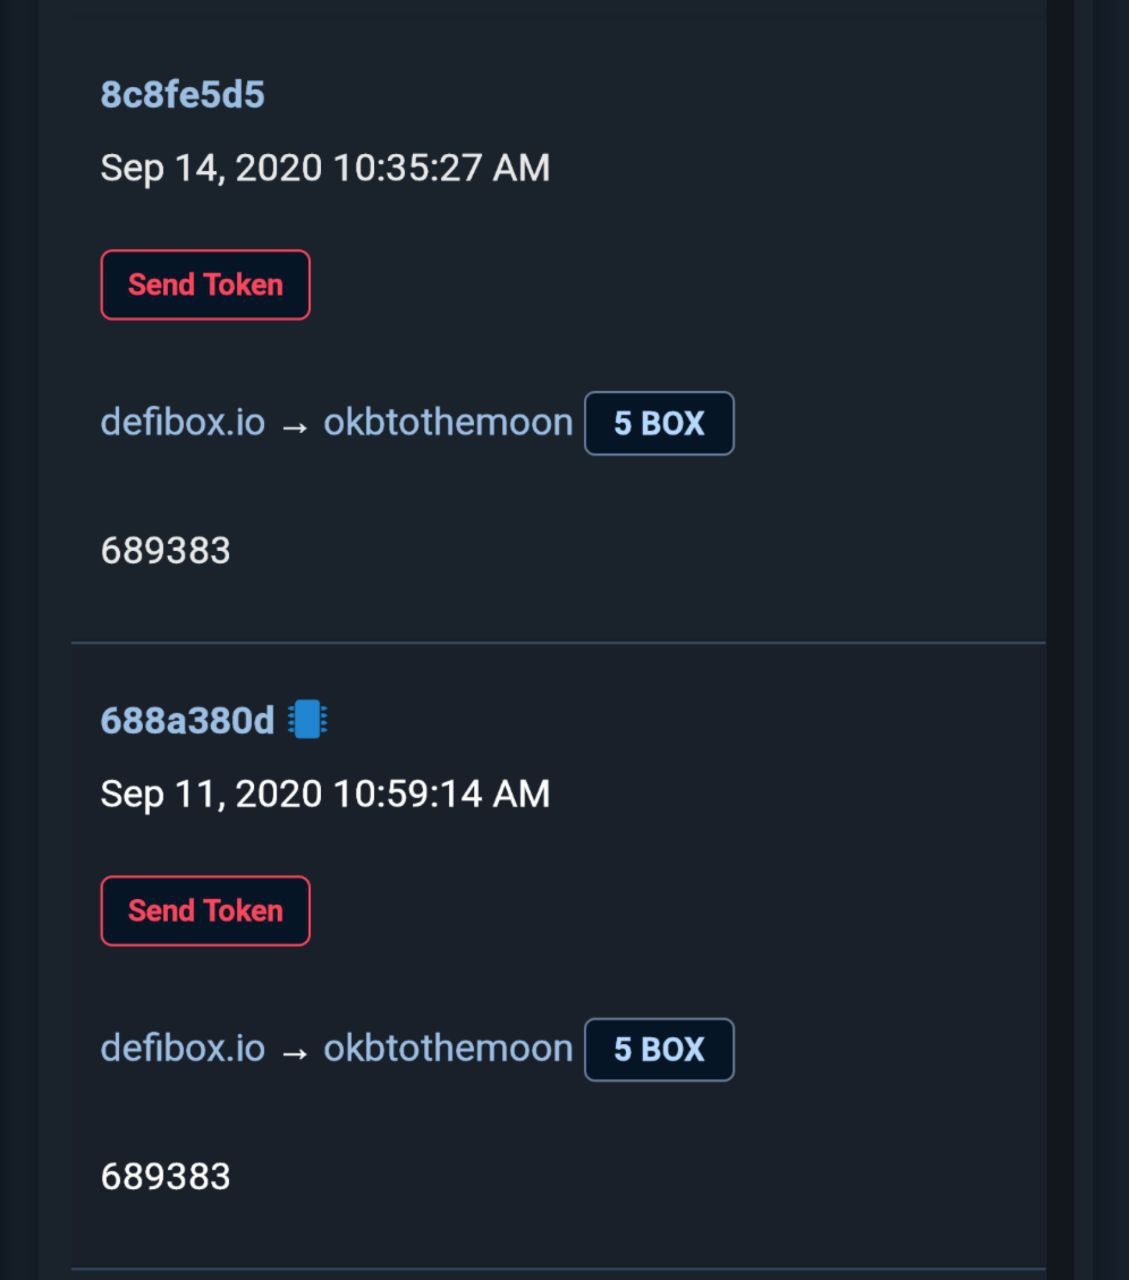
Task: Click the transfer arrow in the 8c8fe5d5 transaction
Action: tap(294, 427)
